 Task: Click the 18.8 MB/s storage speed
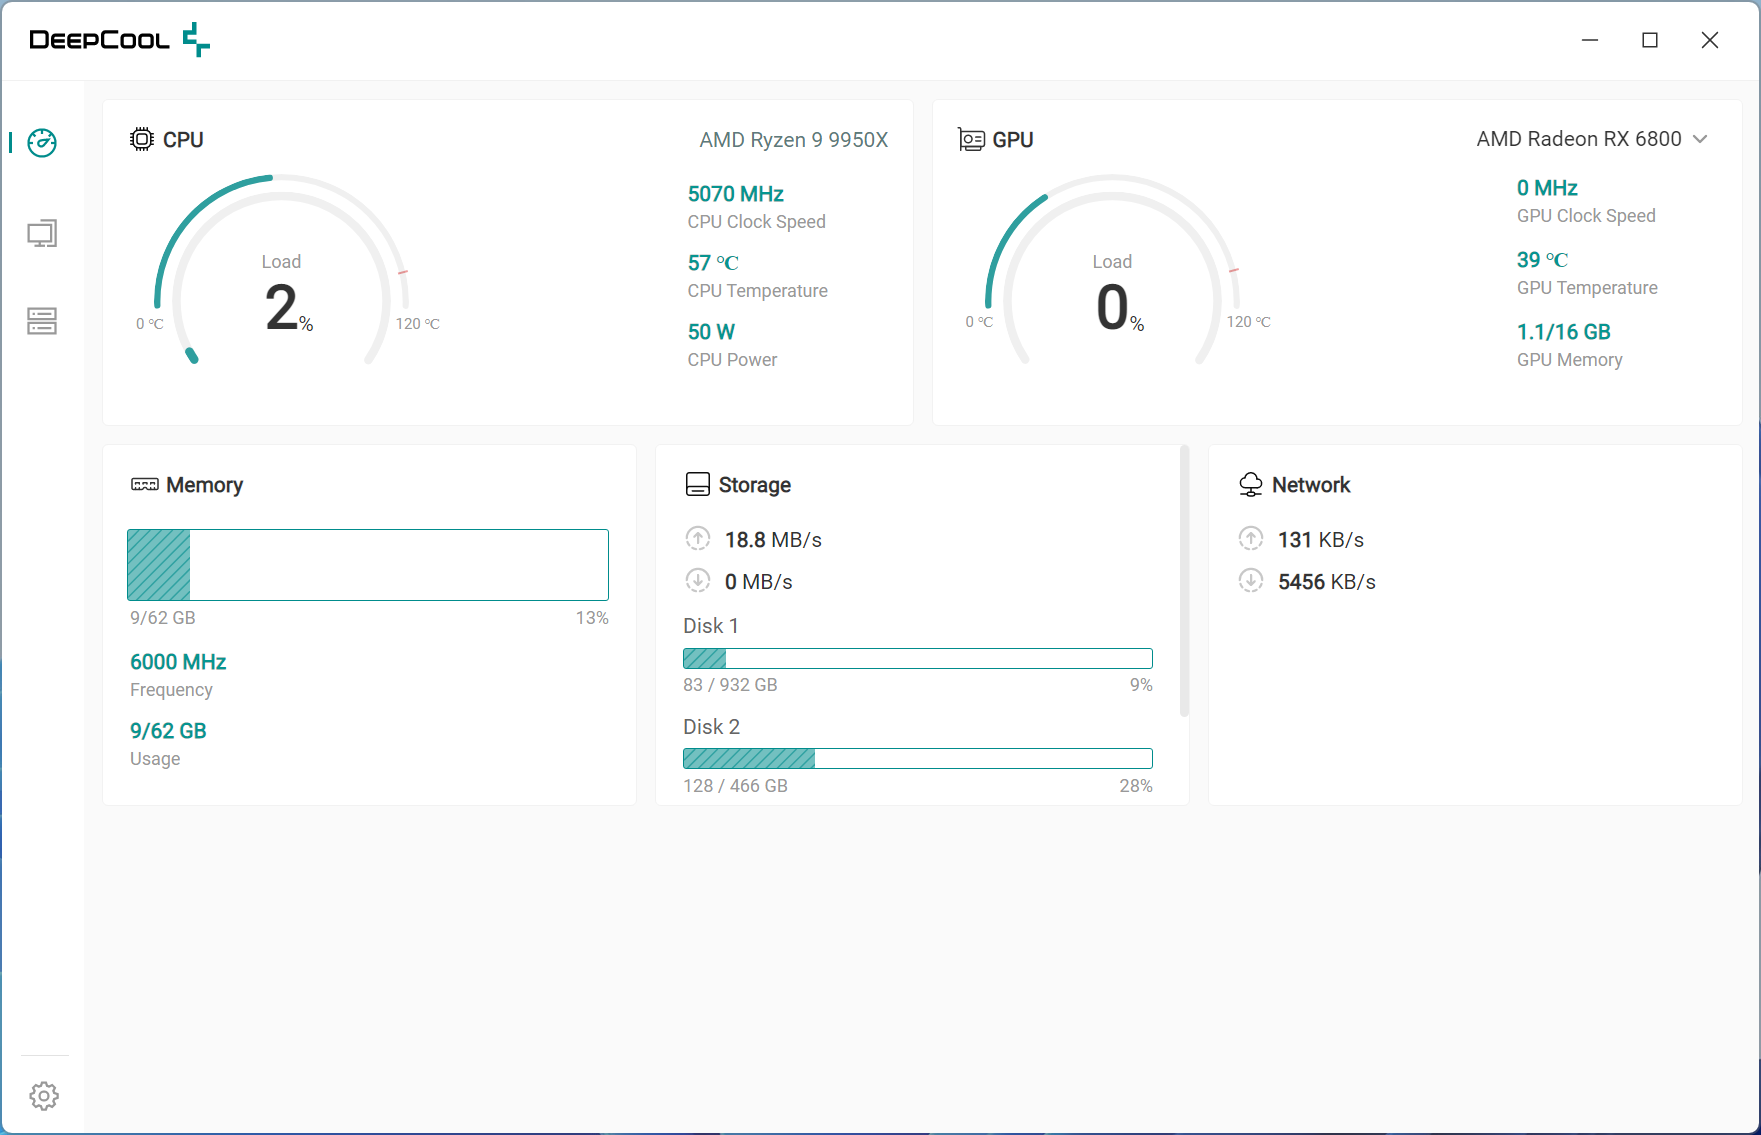773,540
